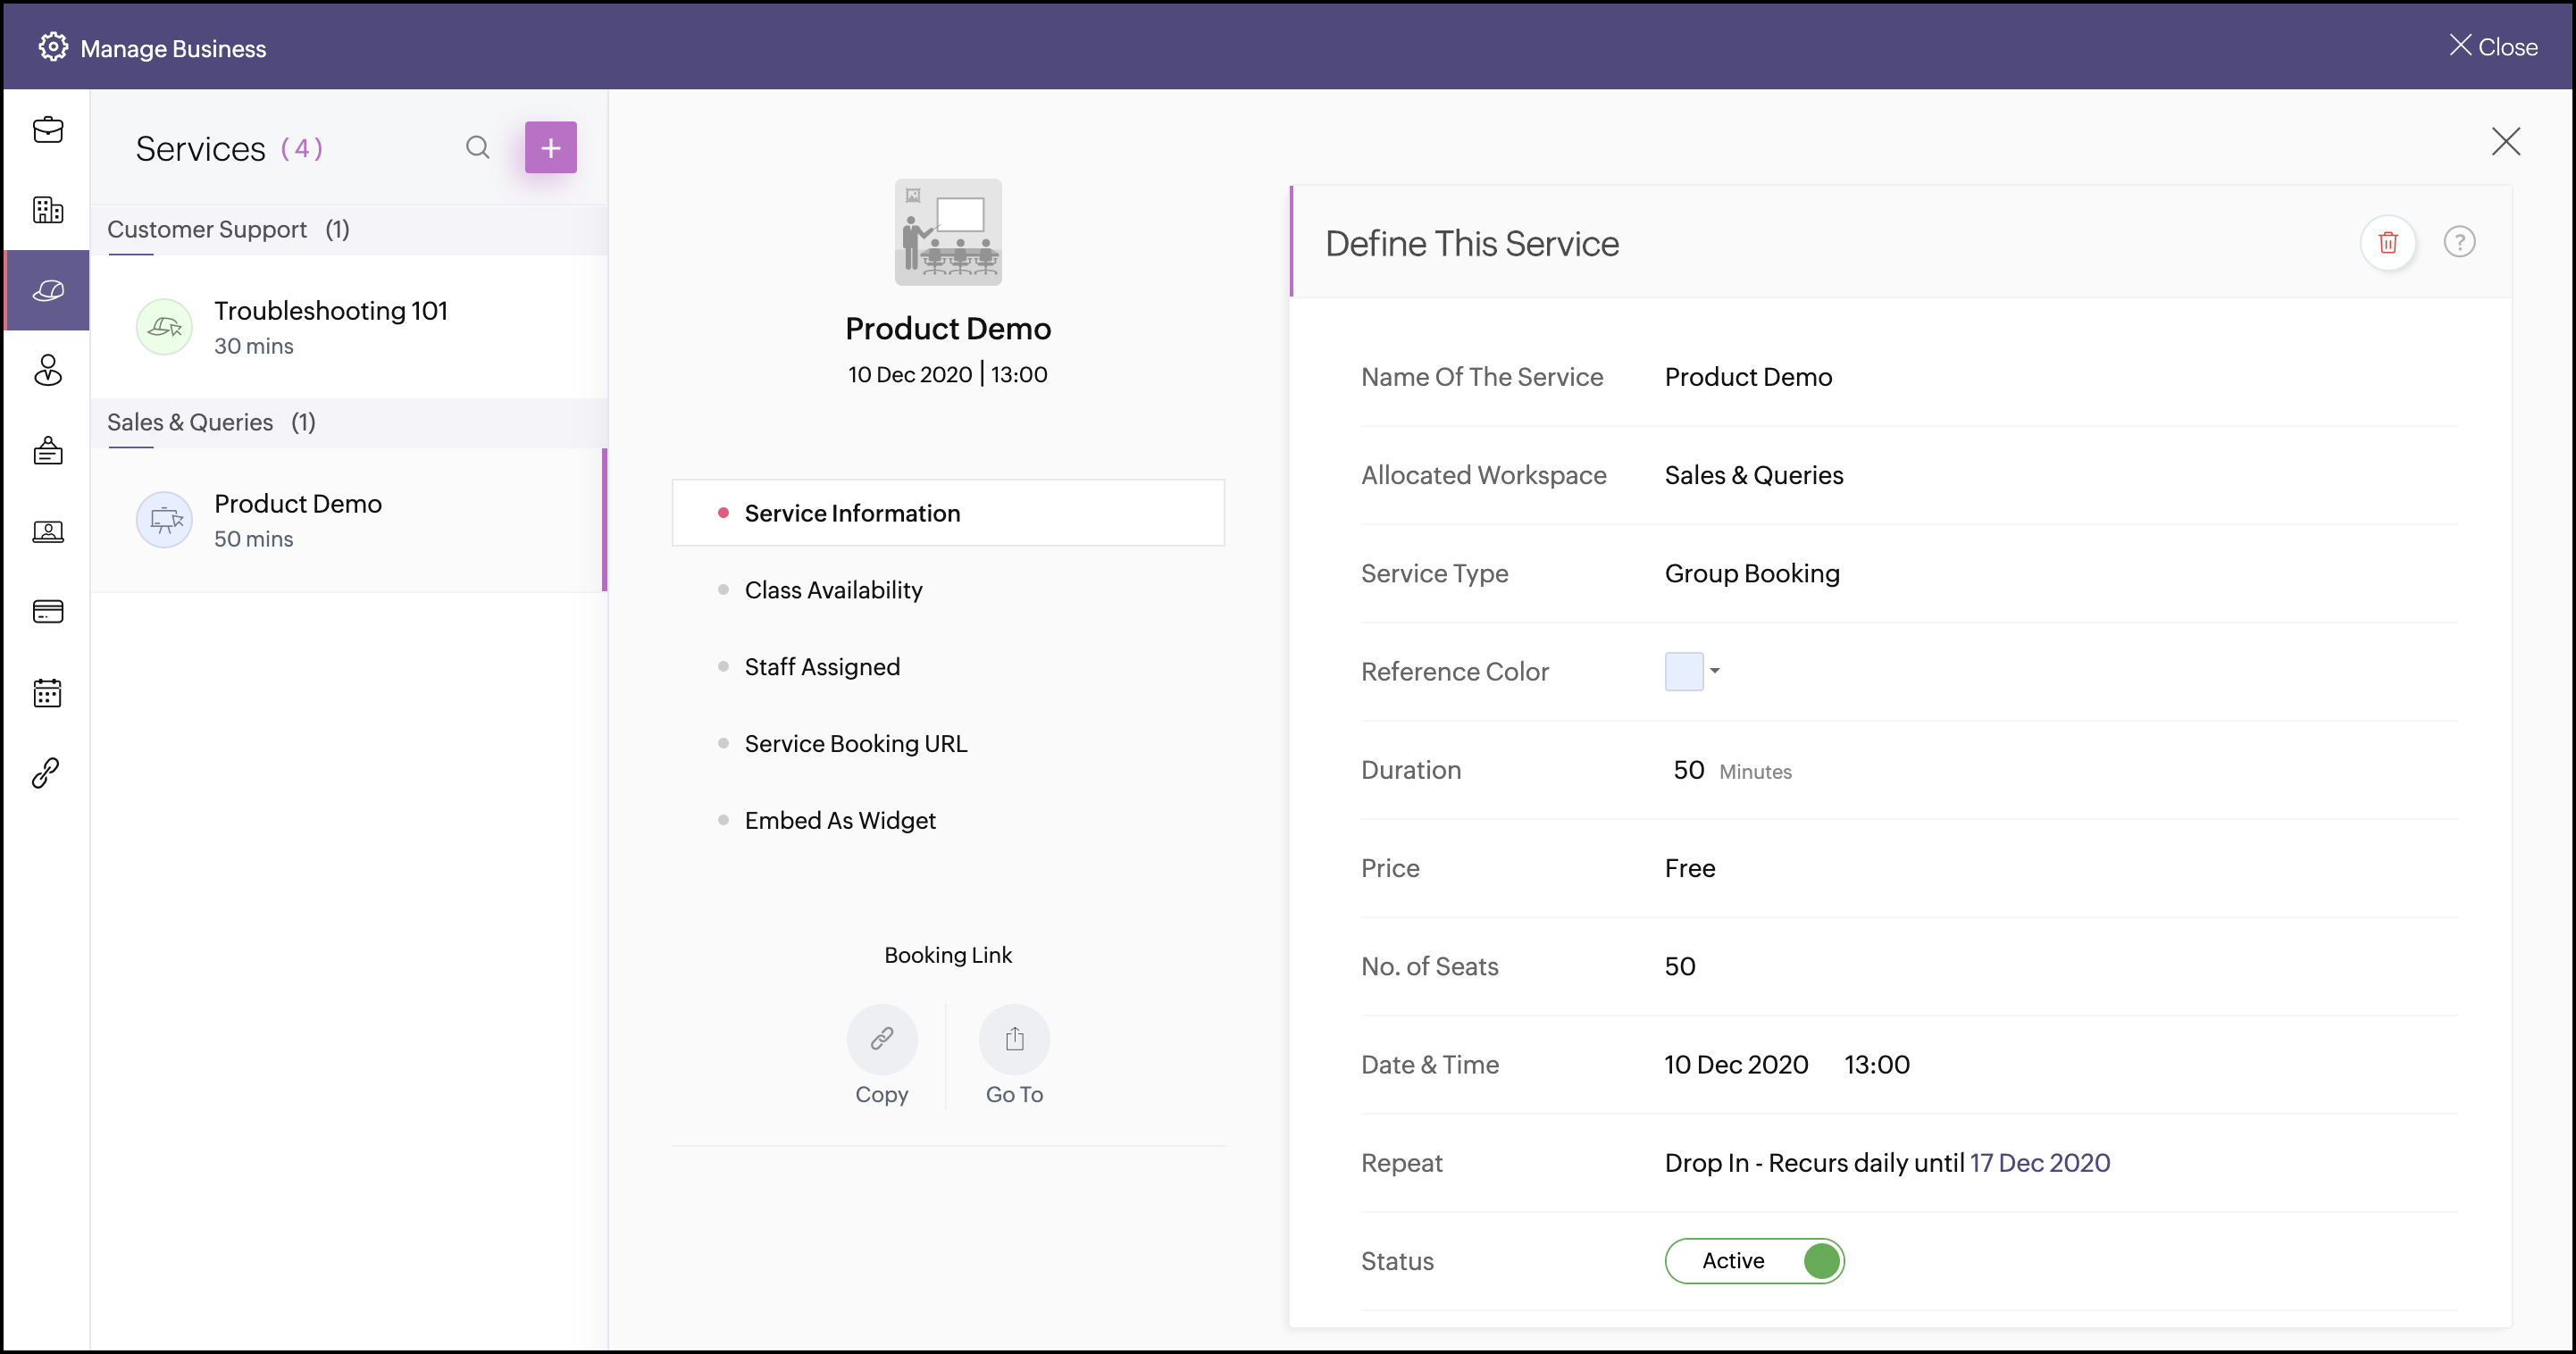Open the link integrations sidebar icon
Screen dimensions: 2576x1354
click(x=47, y=772)
